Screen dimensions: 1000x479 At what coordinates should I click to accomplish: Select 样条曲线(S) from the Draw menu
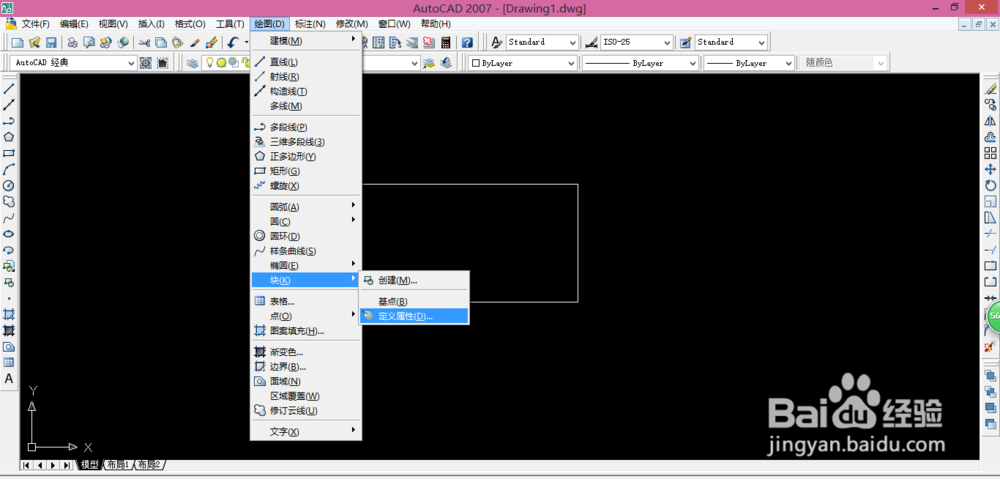tap(306, 251)
